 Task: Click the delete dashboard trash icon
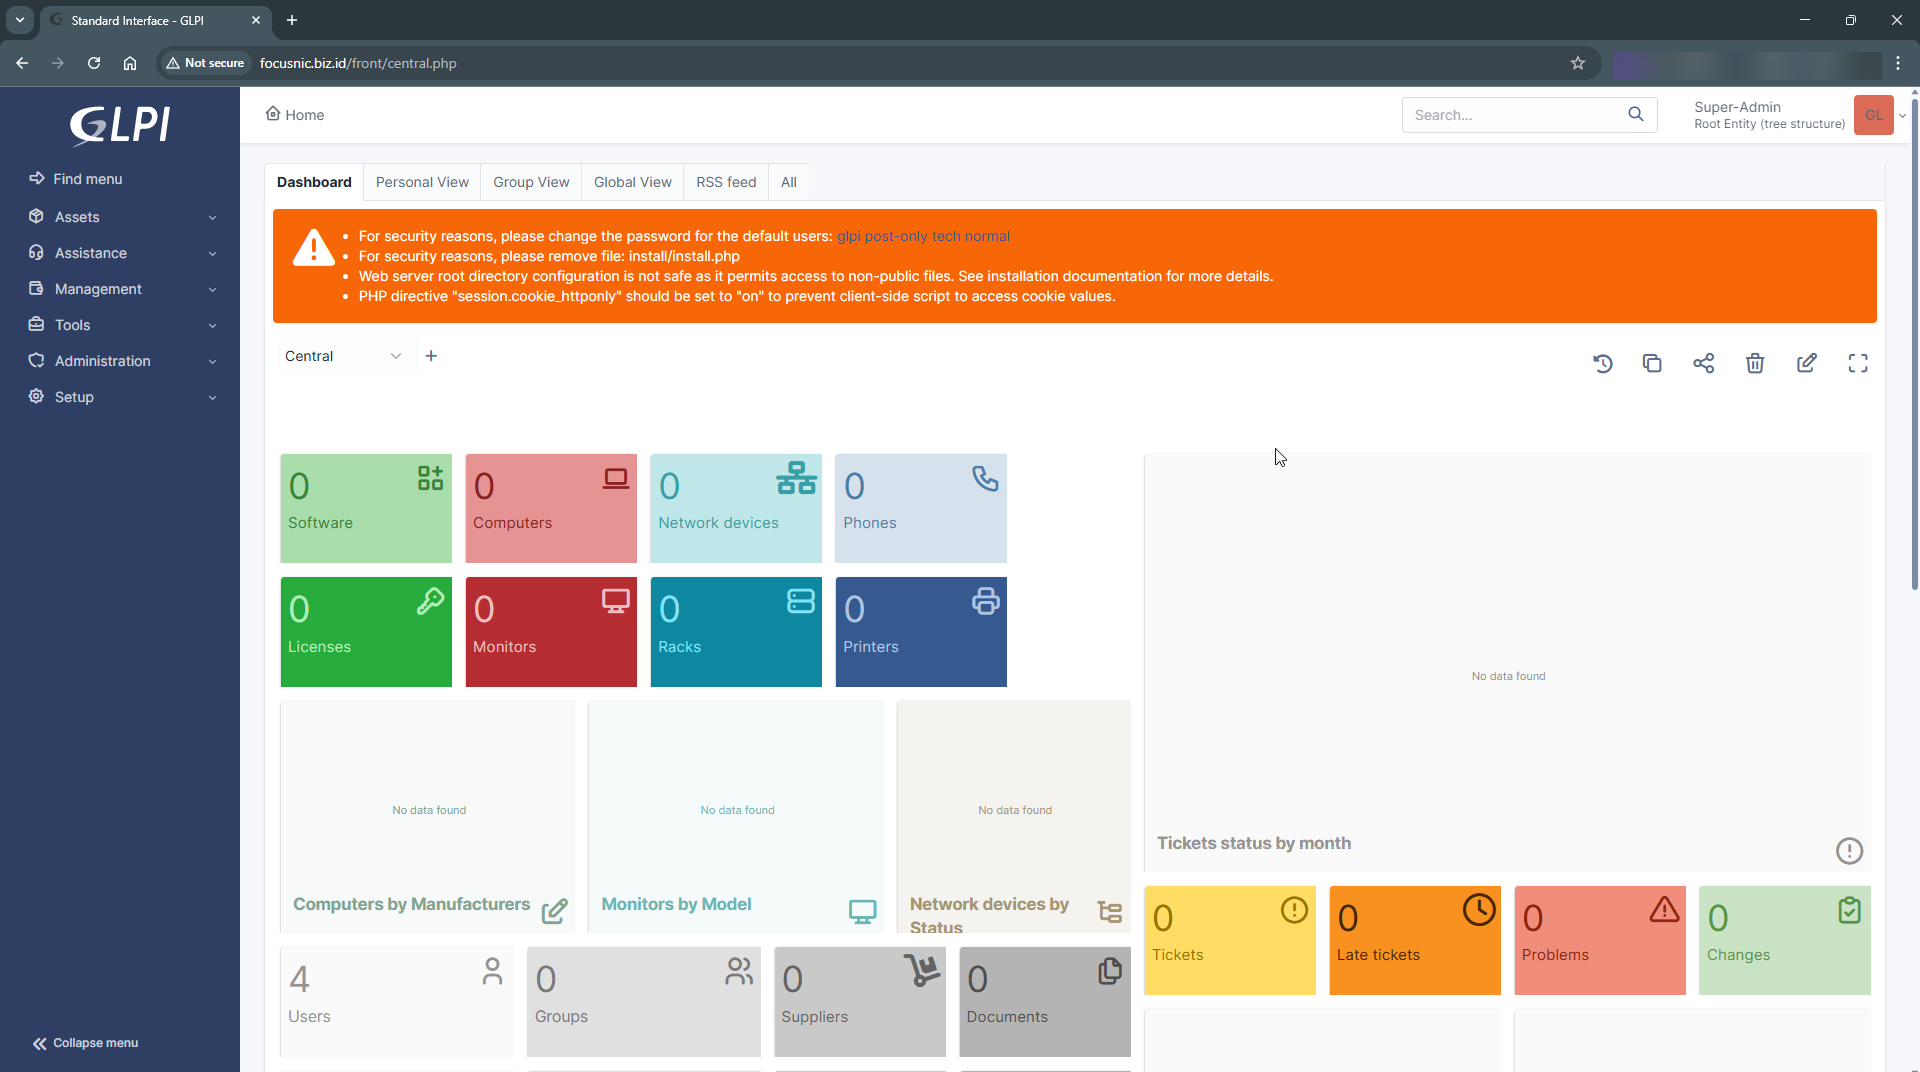tap(1755, 363)
